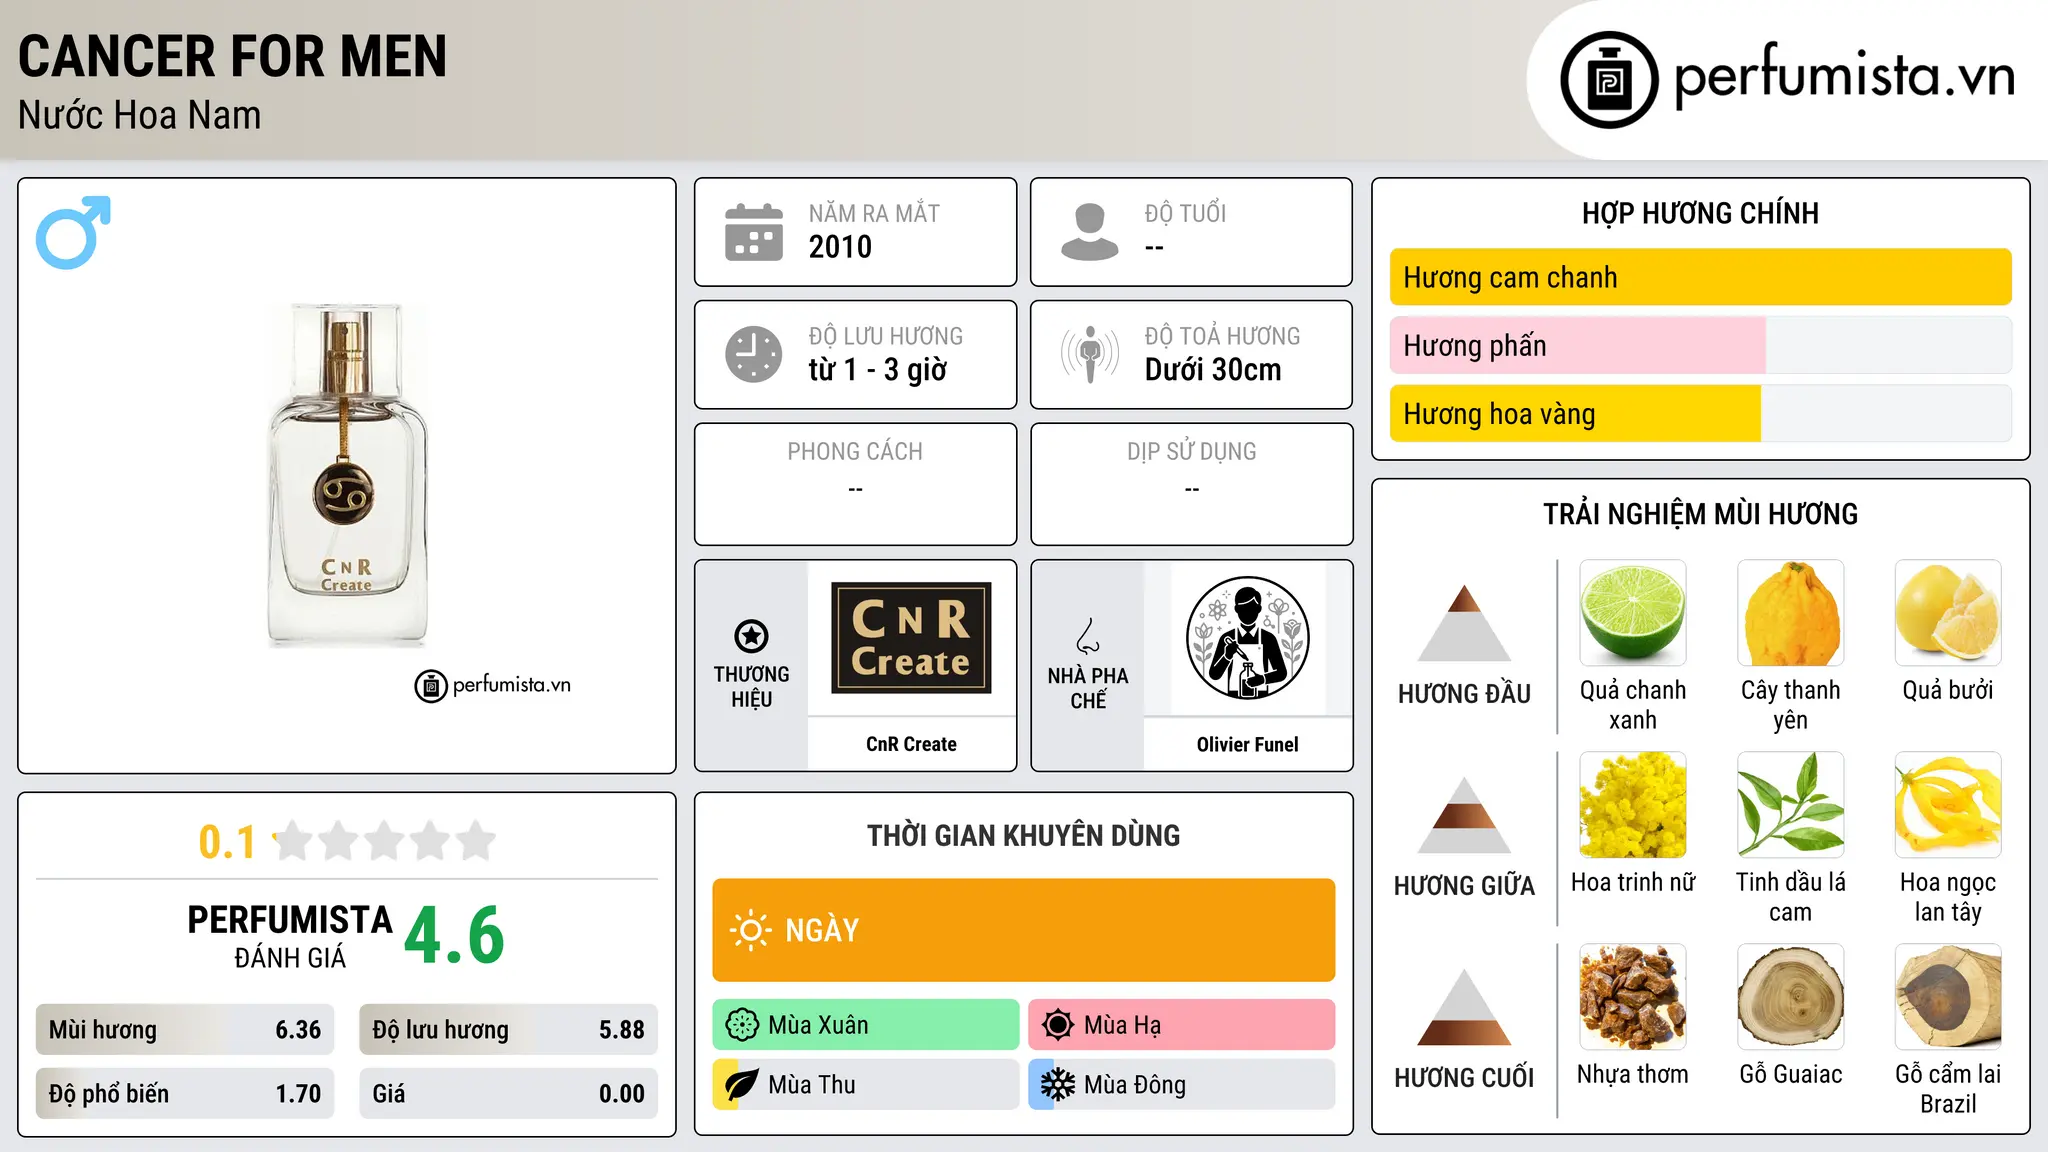Click the top notes pyramid icon

coord(1465,623)
